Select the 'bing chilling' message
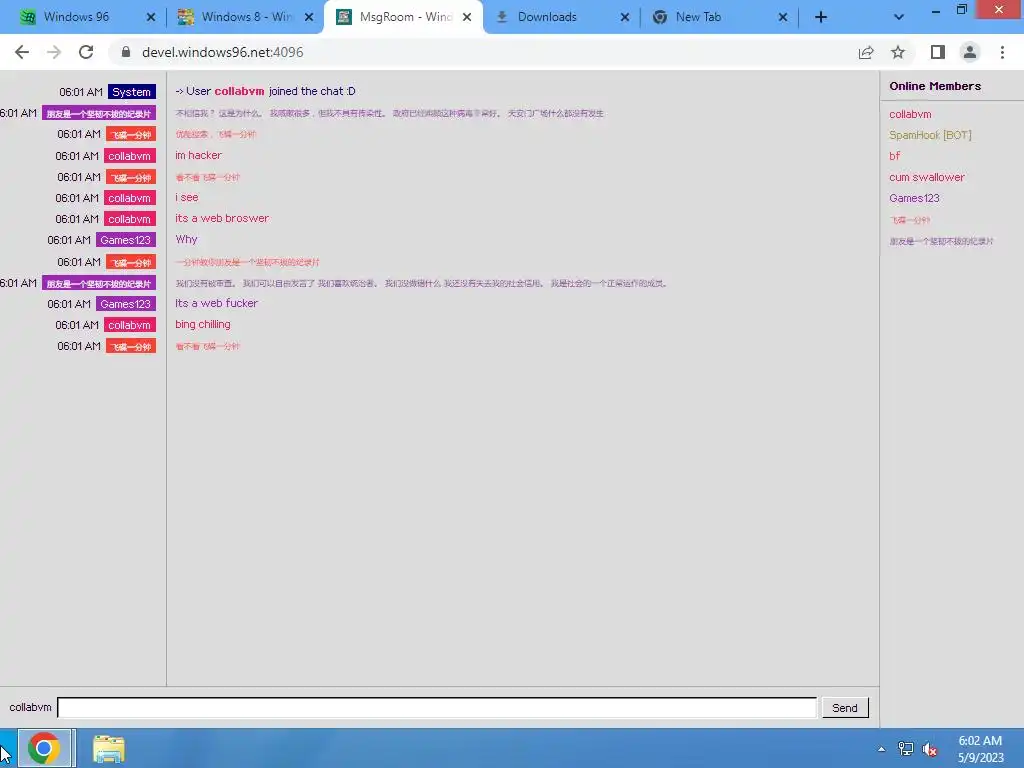1024x768 pixels. tap(202, 325)
